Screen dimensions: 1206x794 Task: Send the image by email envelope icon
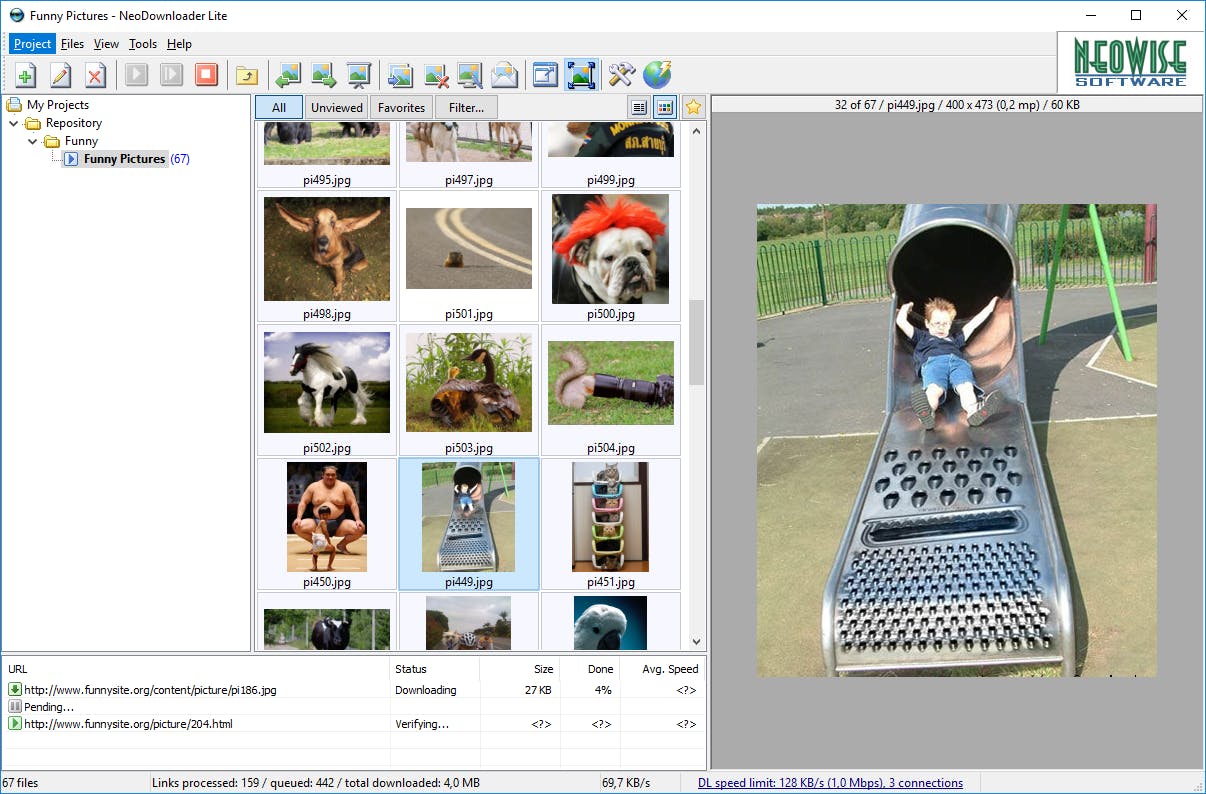(504, 75)
